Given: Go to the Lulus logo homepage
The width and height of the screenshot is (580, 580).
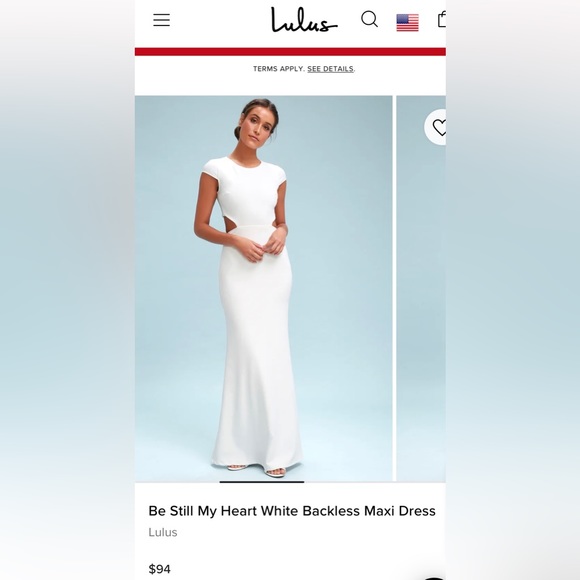Looking at the screenshot, I should tap(304, 20).
